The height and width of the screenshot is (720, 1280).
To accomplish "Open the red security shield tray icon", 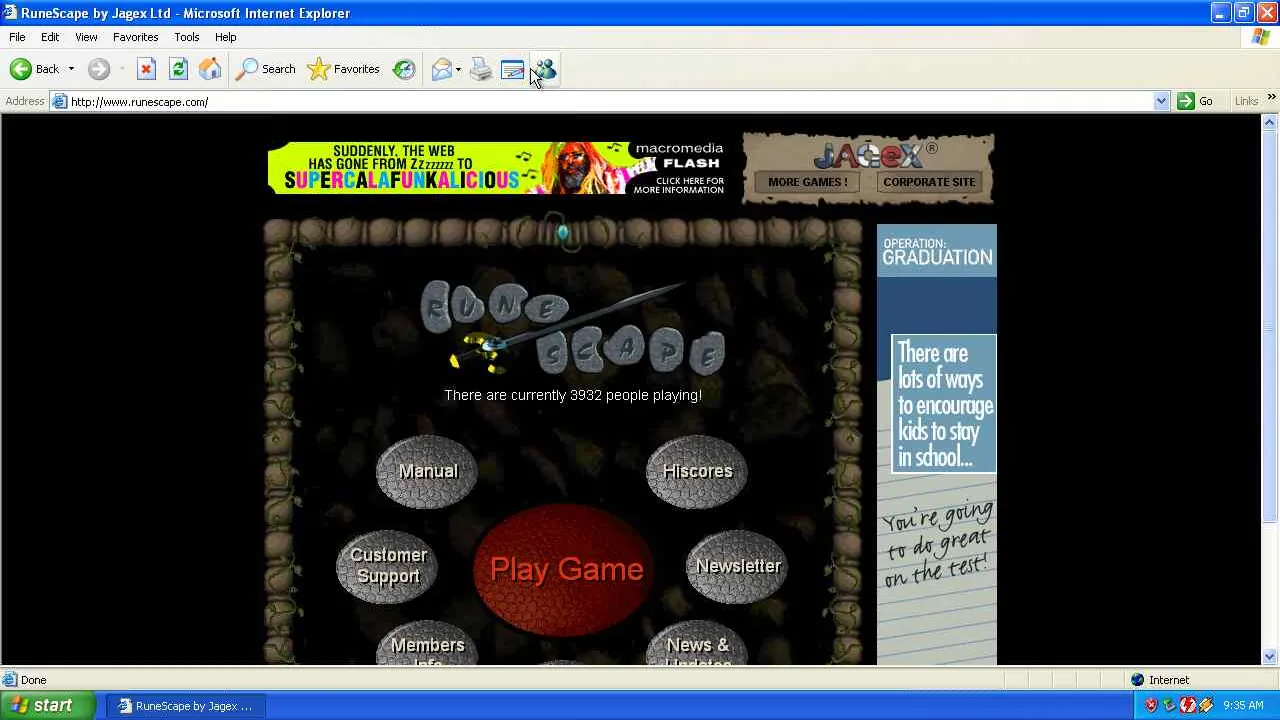I will [1151, 706].
